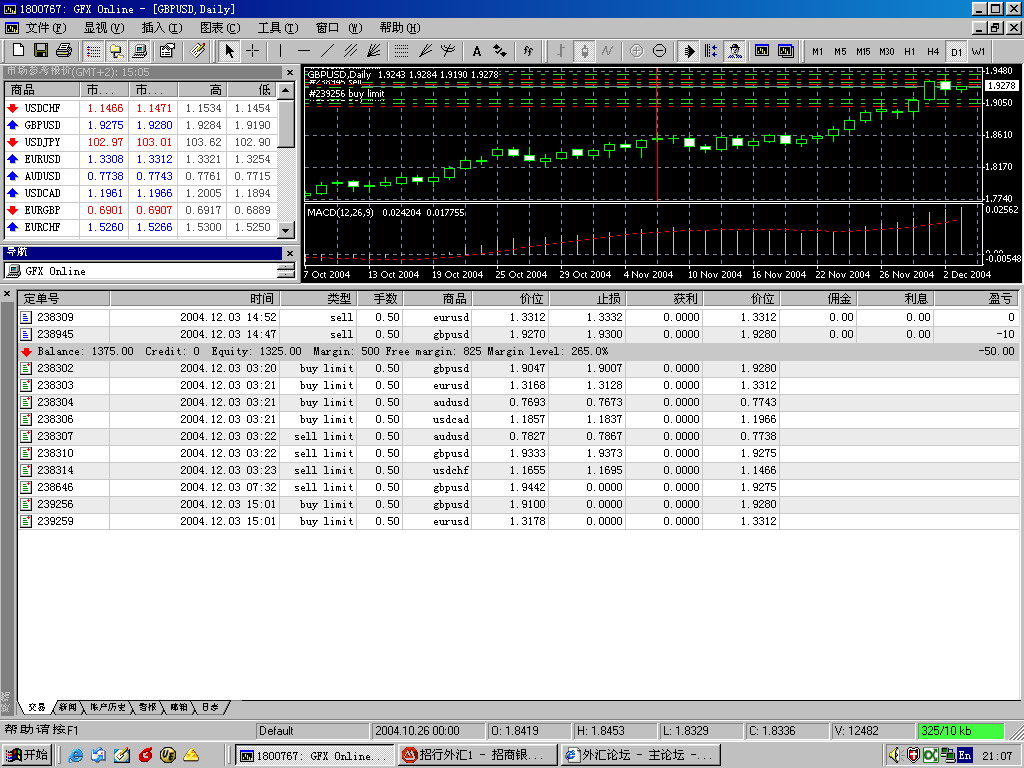Select the Fibonacci fan tool
This screenshot has width=1024, height=768.
425,50
